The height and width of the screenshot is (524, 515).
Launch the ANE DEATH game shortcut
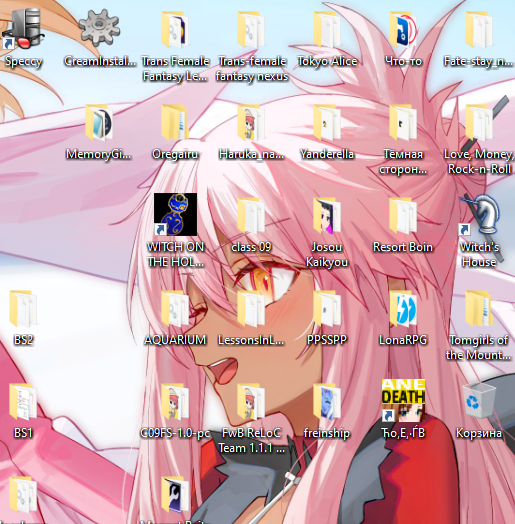point(403,400)
